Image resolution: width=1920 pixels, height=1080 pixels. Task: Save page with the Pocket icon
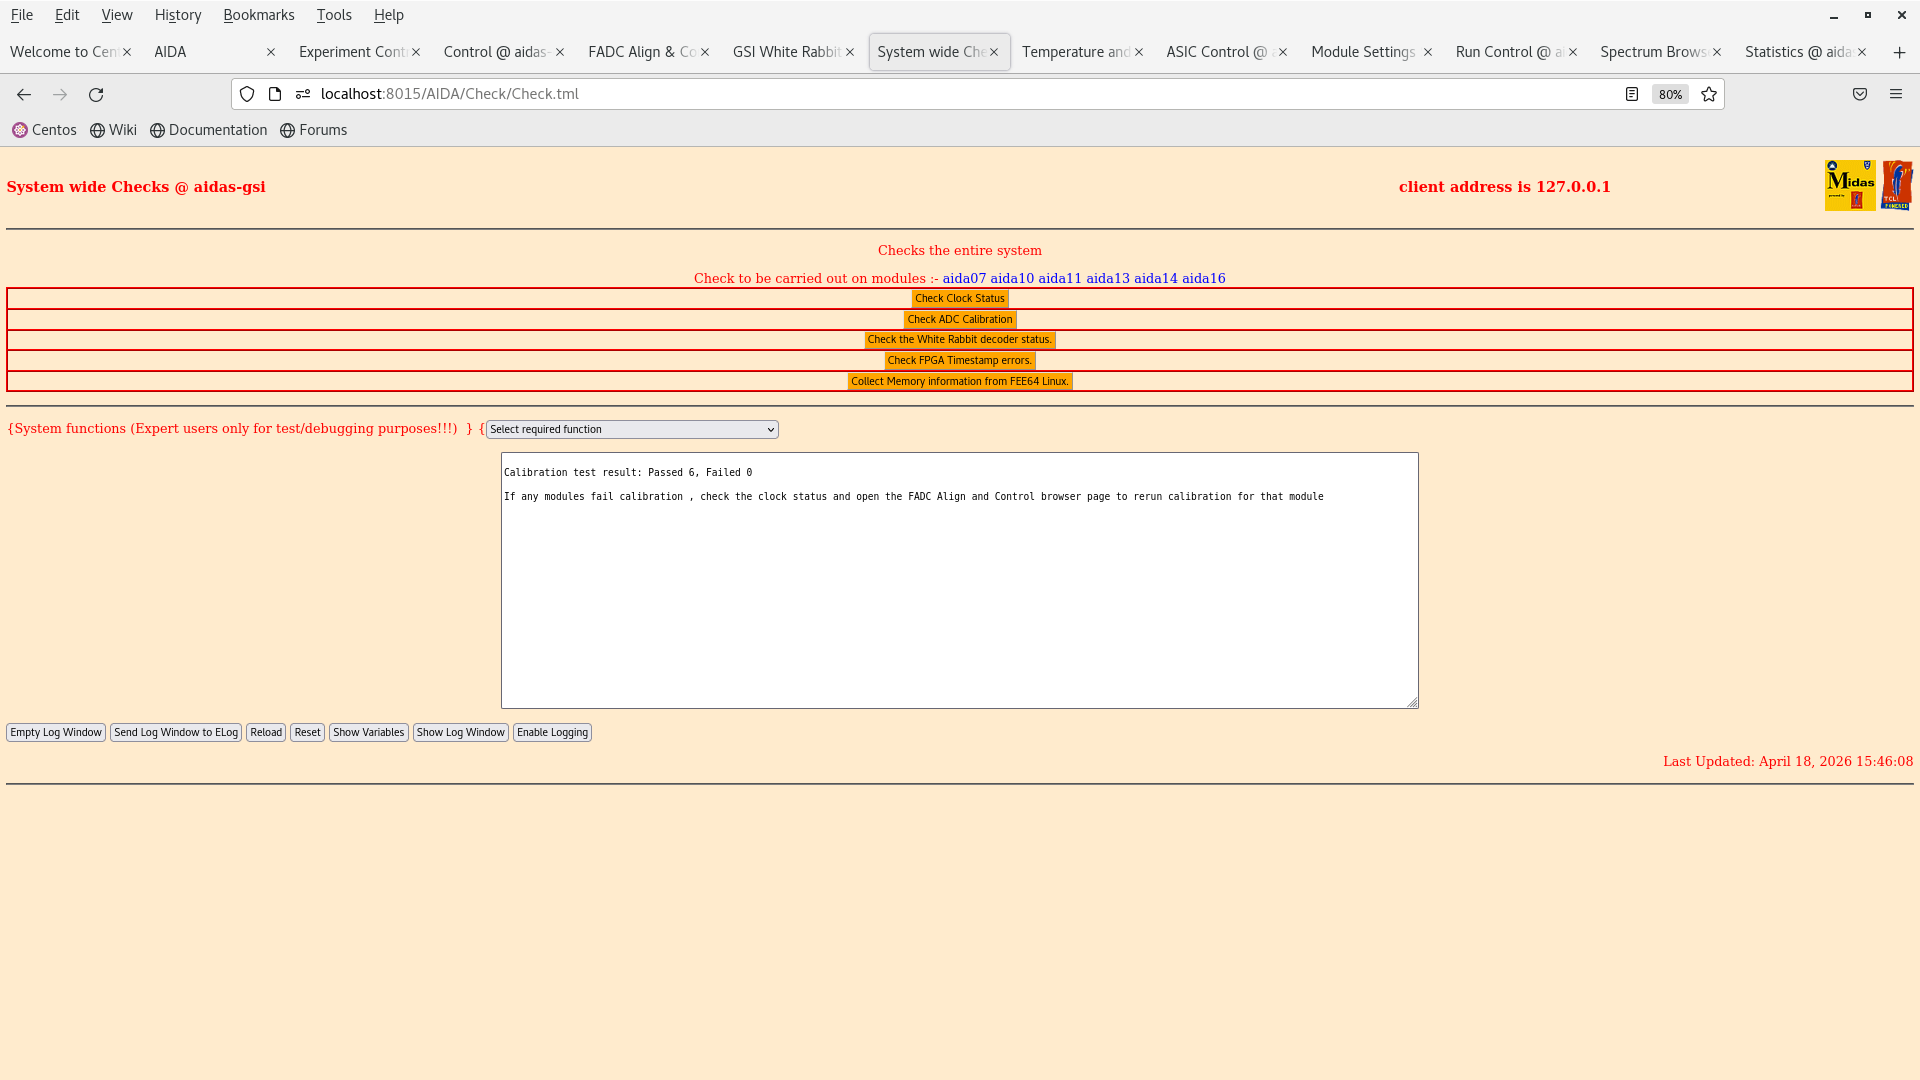click(1860, 94)
